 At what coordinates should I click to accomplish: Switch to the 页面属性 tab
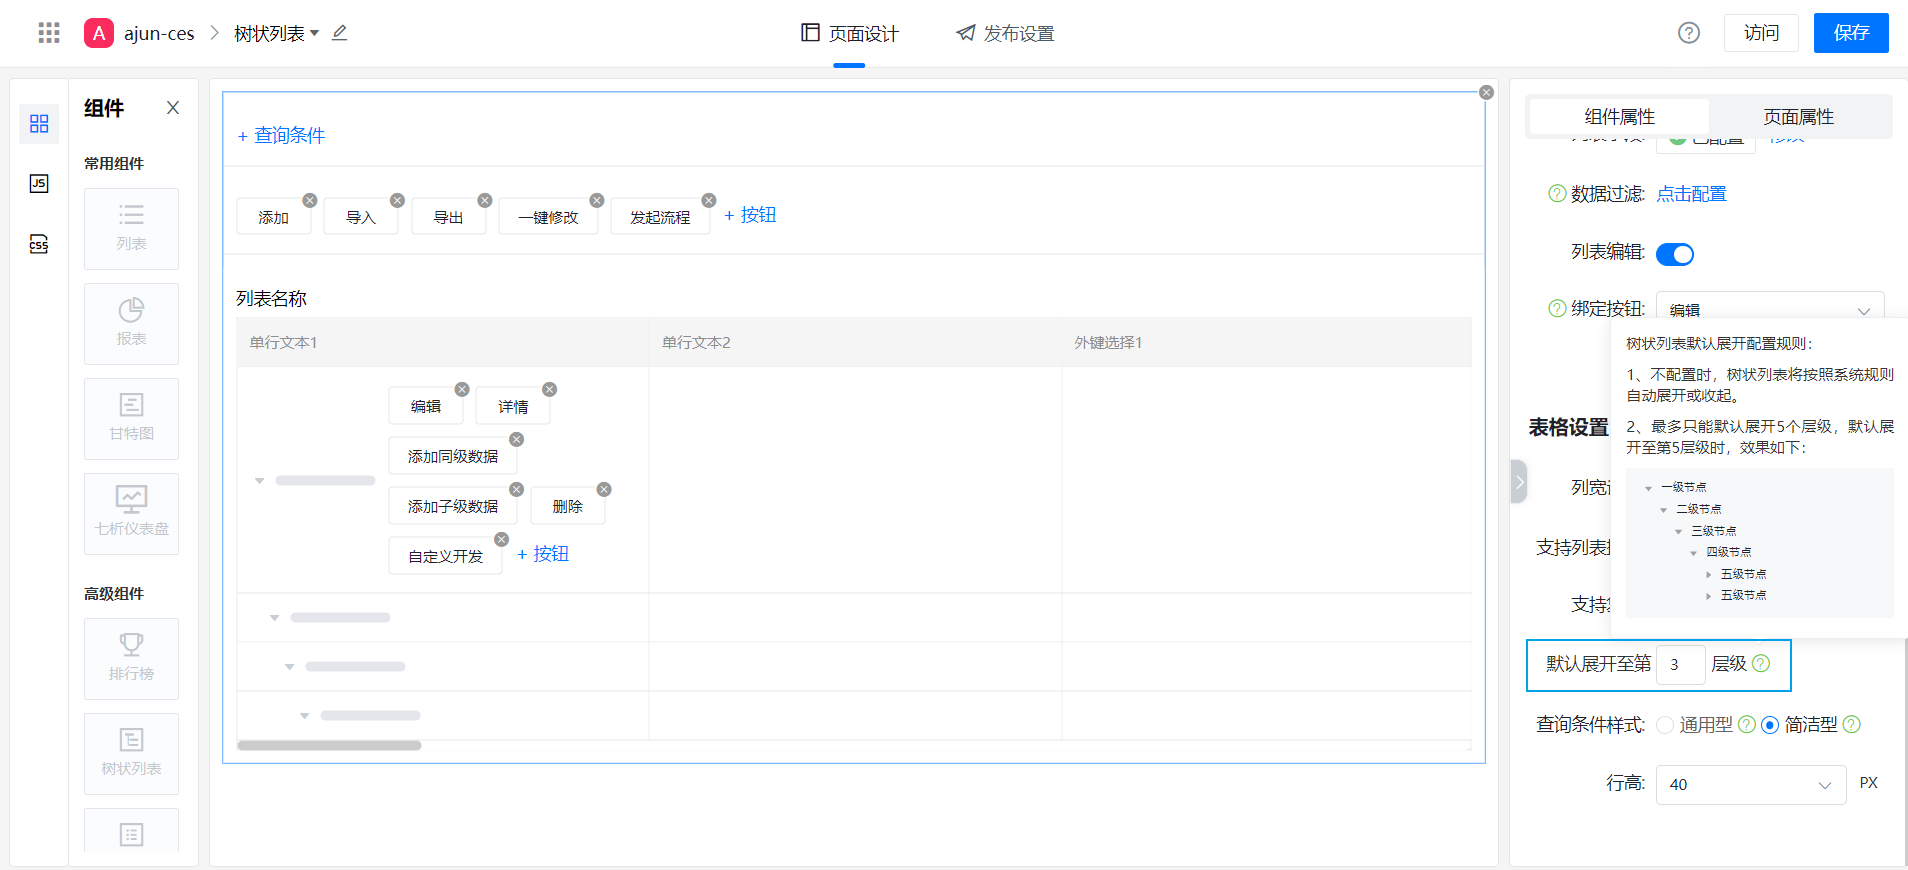click(1798, 117)
